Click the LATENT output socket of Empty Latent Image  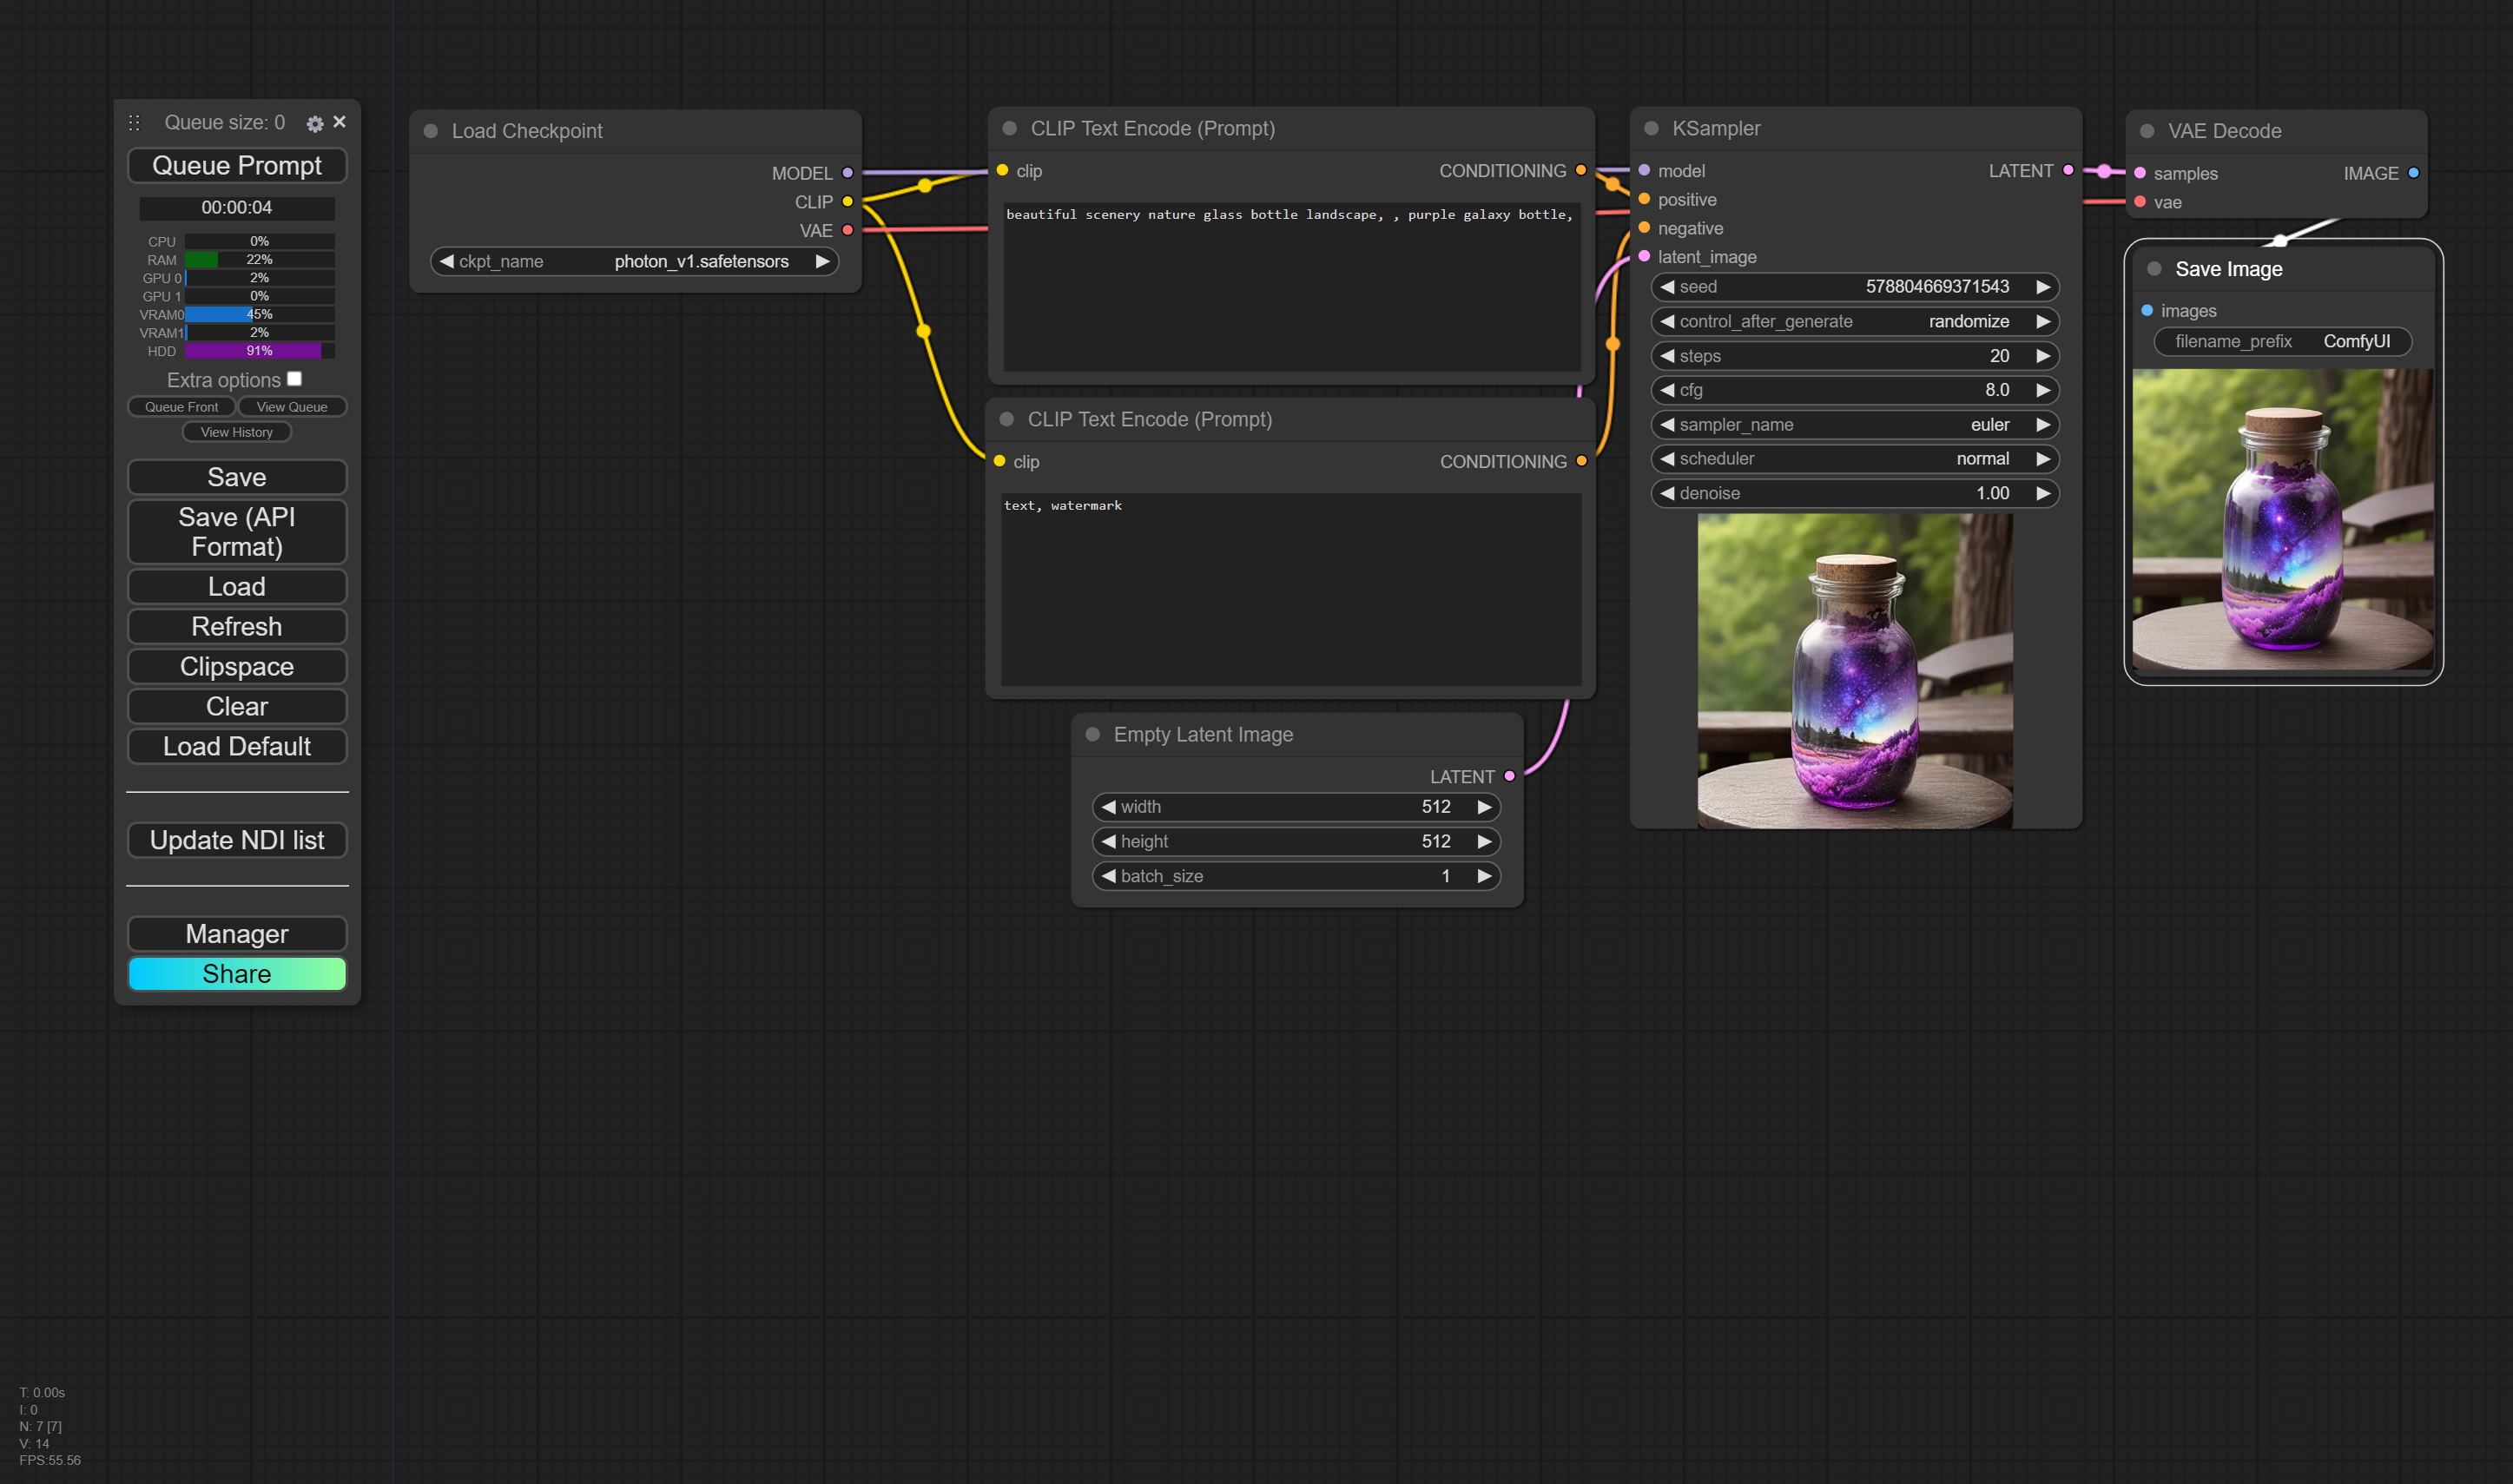pos(1509,776)
